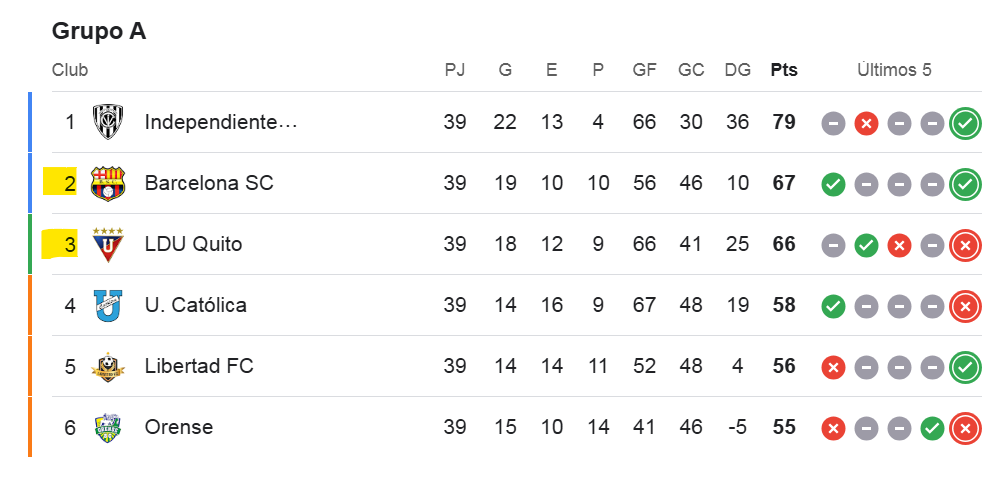Open the LDU Quito team name

coord(193,245)
